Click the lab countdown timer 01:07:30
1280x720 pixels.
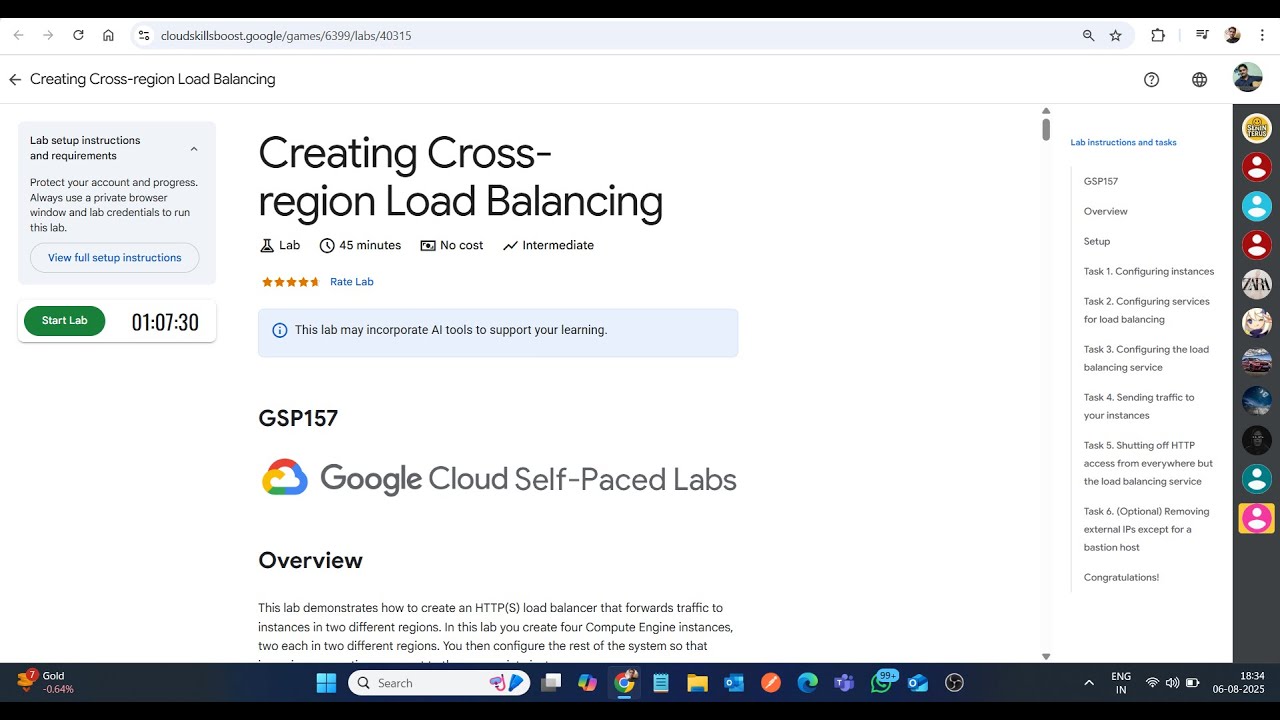pyautogui.click(x=165, y=322)
